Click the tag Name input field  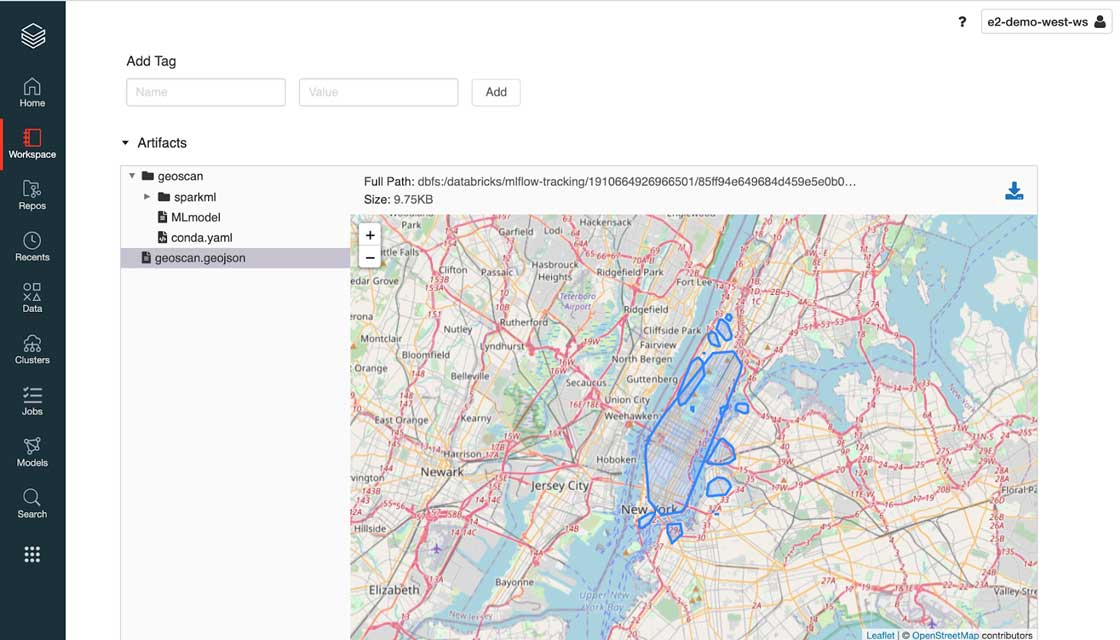[x=206, y=92]
